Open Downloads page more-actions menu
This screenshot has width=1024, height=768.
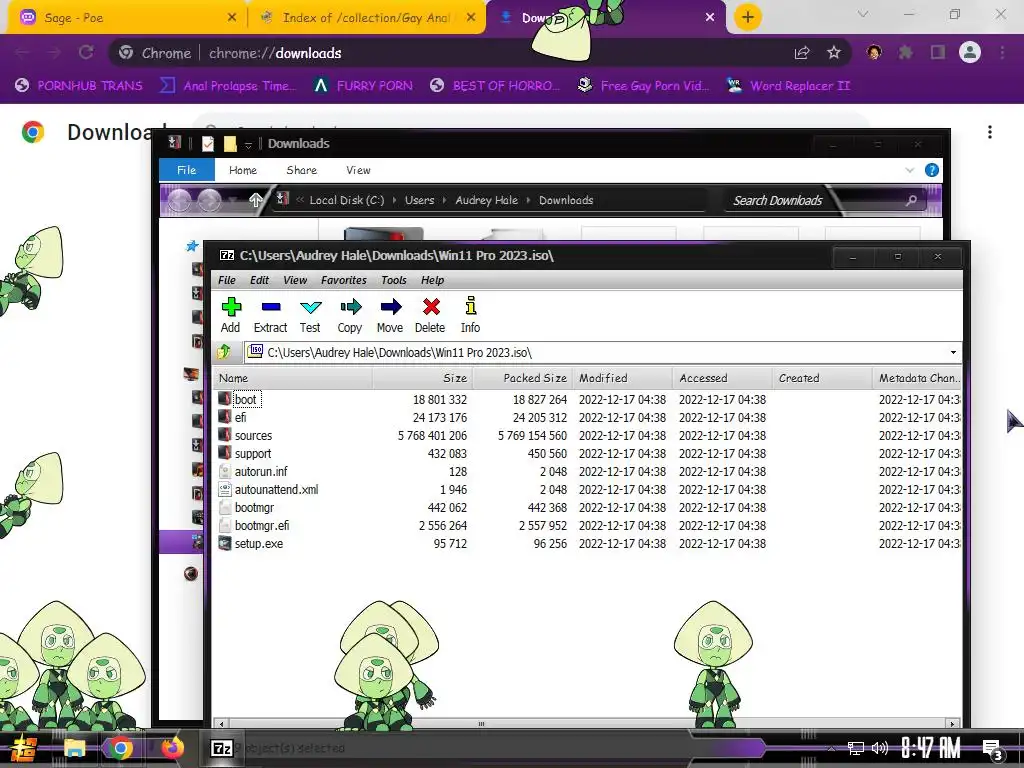tap(990, 133)
